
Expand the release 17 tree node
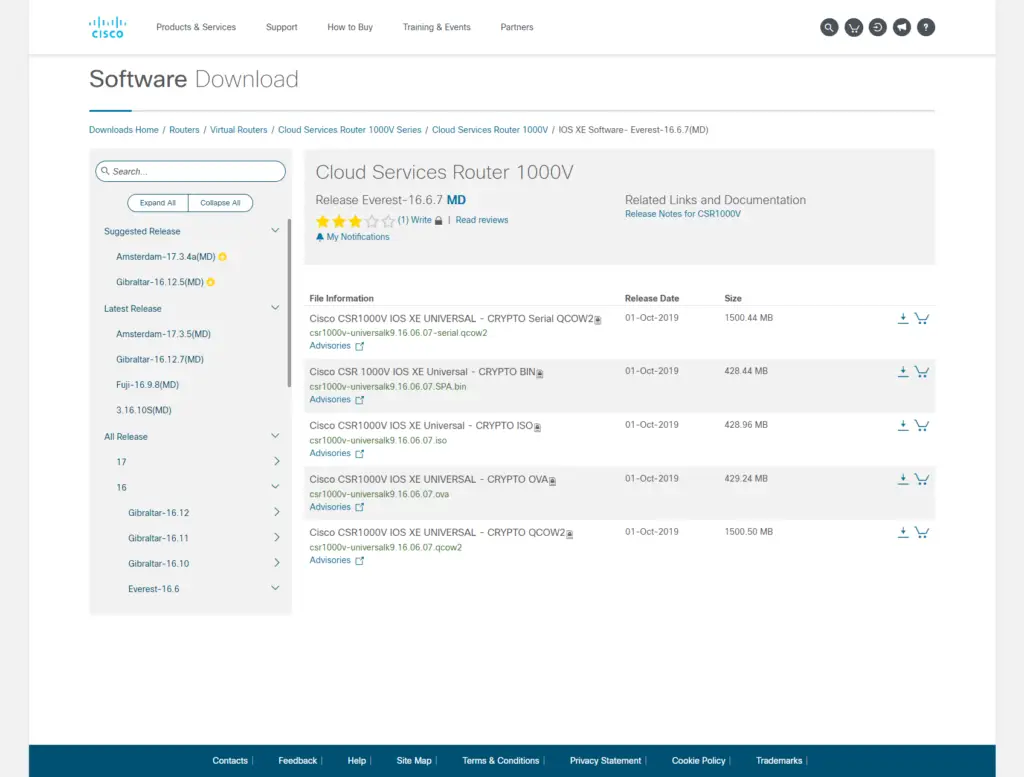pos(276,461)
